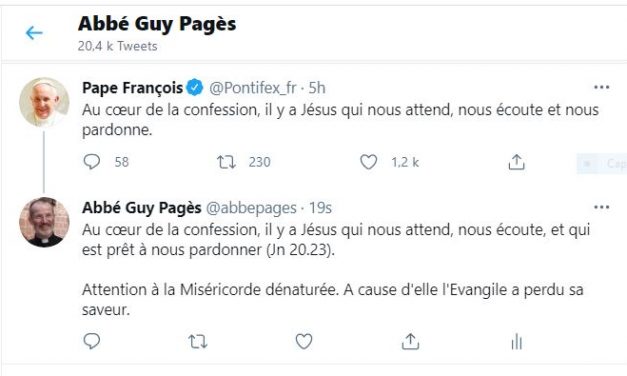
Task: Reply to Pape François tweet
Action: (92, 162)
